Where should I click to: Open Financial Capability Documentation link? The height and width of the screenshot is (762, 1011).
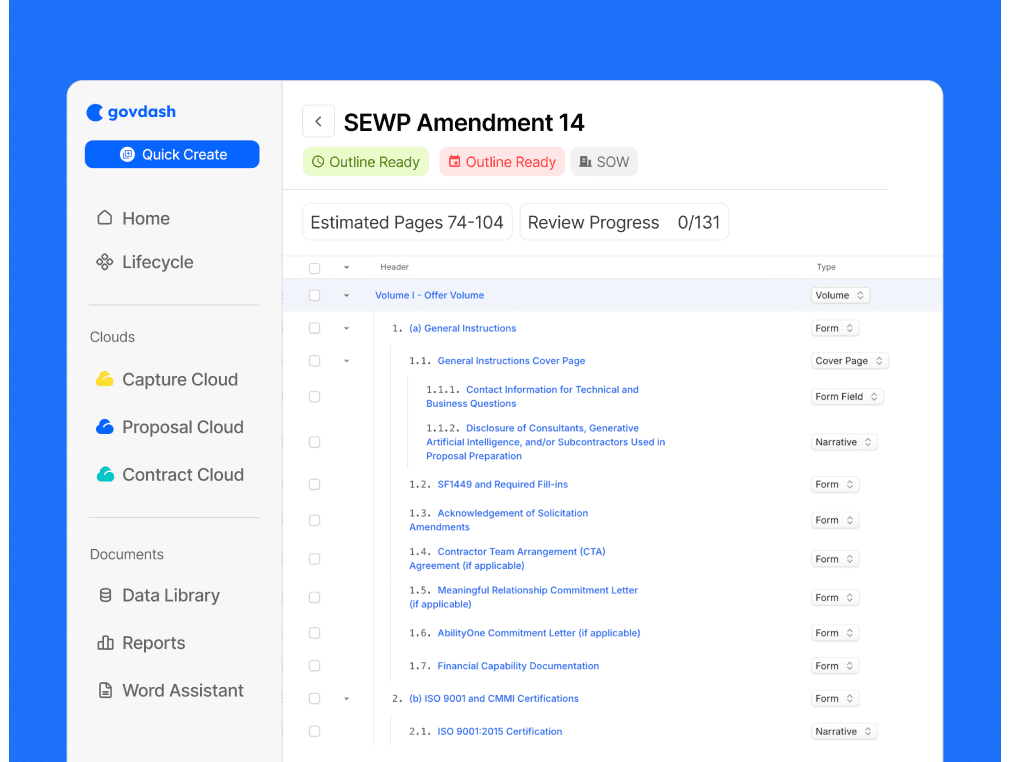click(518, 666)
